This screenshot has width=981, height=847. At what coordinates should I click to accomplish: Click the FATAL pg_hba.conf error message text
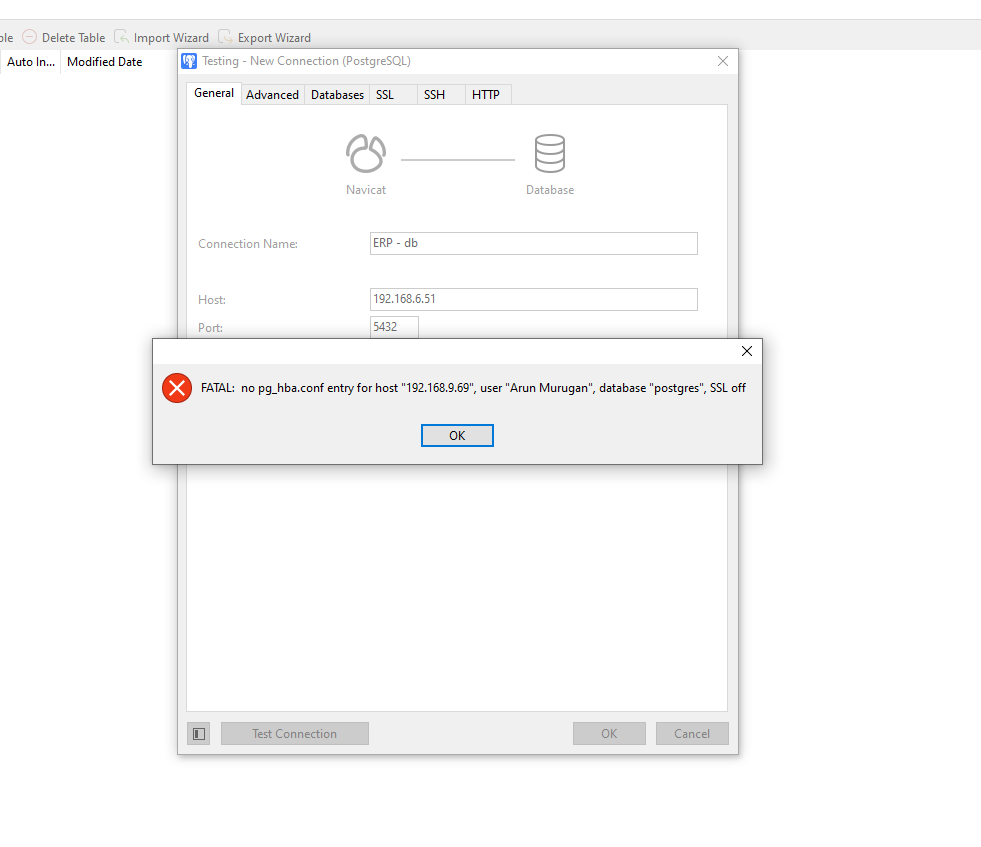[x=473, y=388]
